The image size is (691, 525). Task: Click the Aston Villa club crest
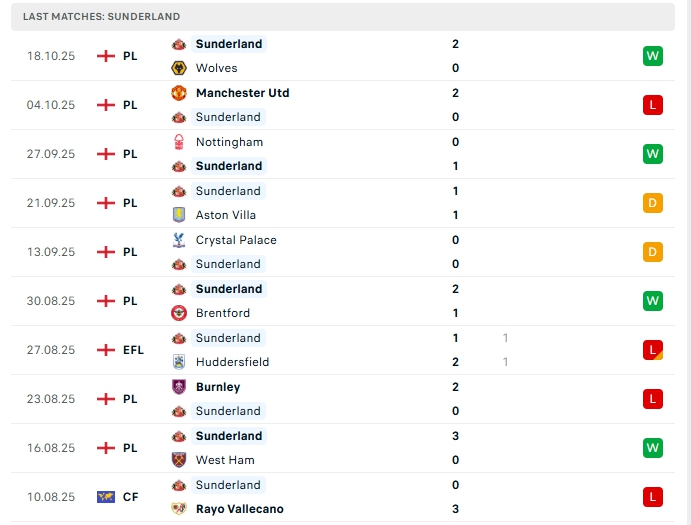[x=179, y=215]
